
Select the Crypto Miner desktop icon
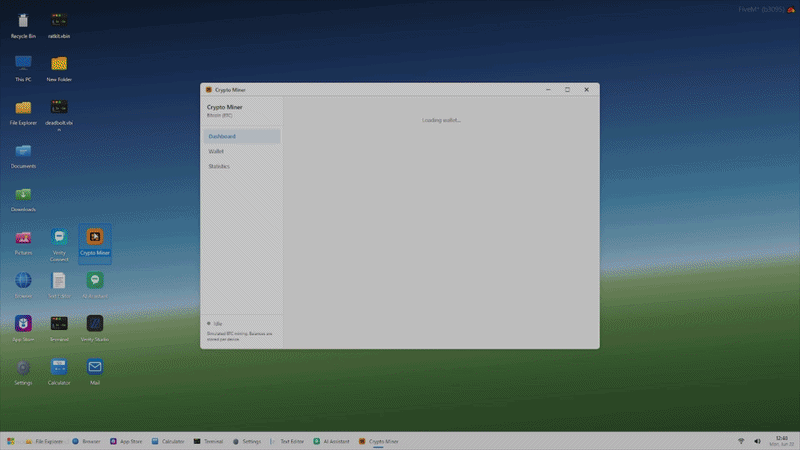(x=94, y=243)
